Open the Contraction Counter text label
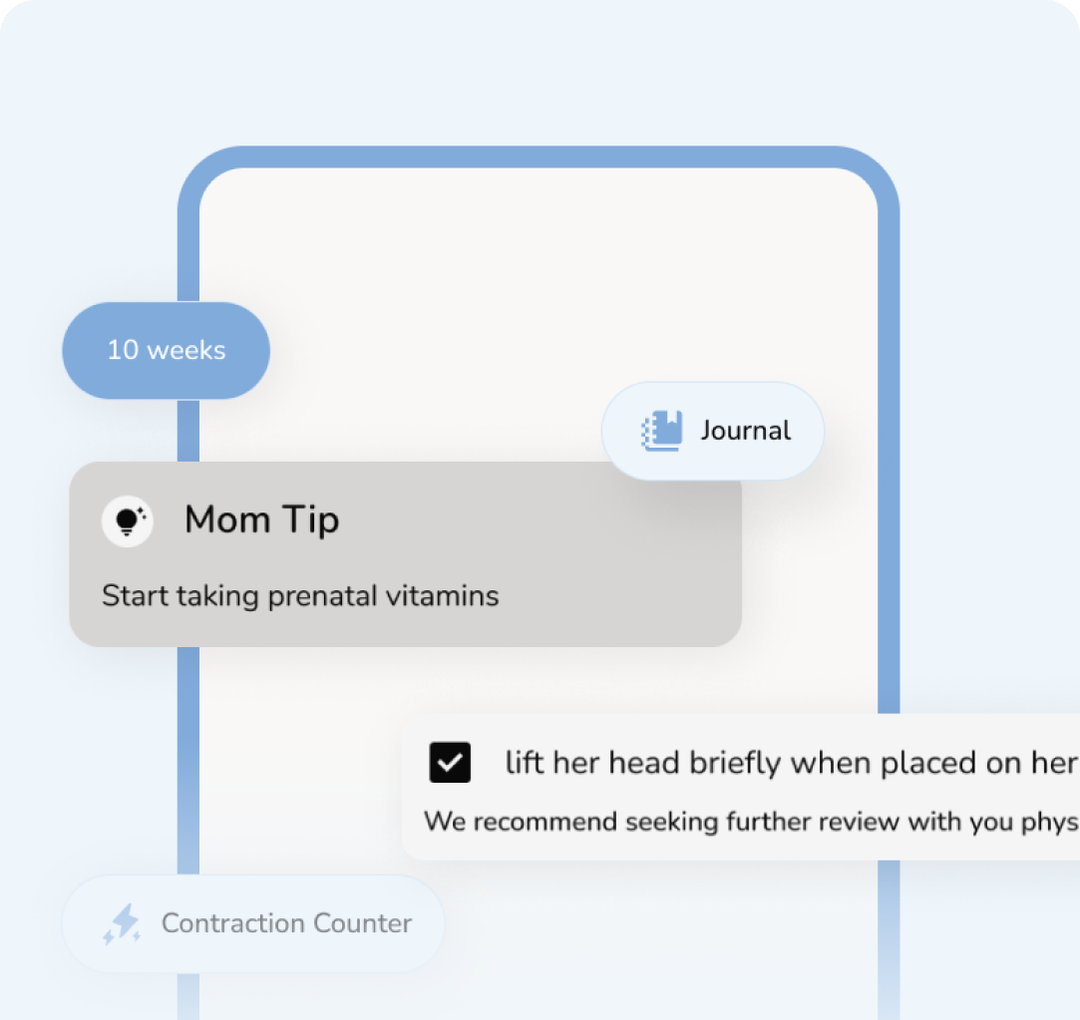Screen dimensions: 1080x1020 pyautogui.click(x=286, y=923)
